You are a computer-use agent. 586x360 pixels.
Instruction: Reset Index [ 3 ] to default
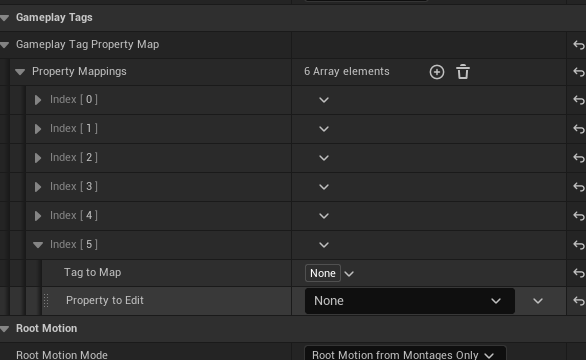[x=579, y=187]
